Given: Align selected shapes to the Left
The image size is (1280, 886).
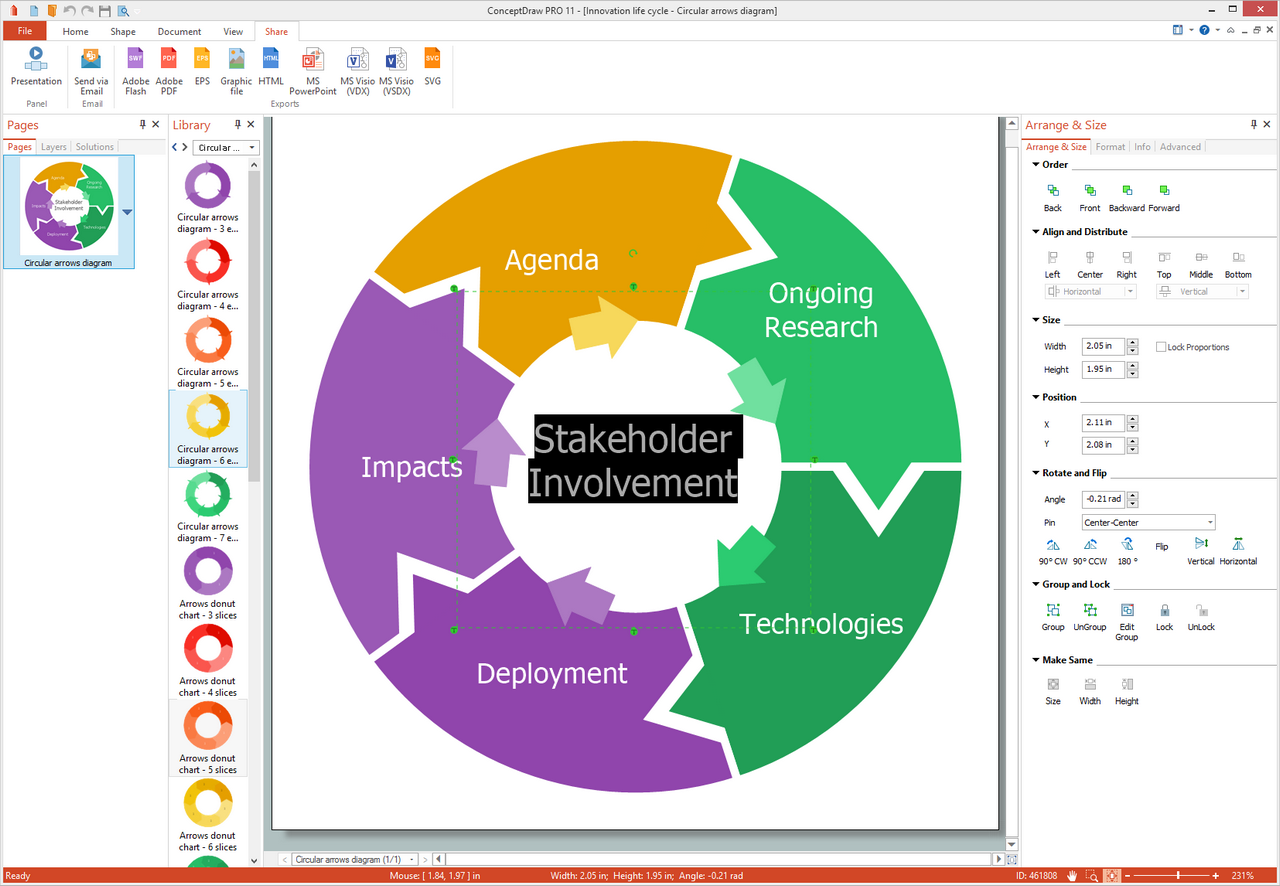Looking at the screenshot, I should [1052, 262].
